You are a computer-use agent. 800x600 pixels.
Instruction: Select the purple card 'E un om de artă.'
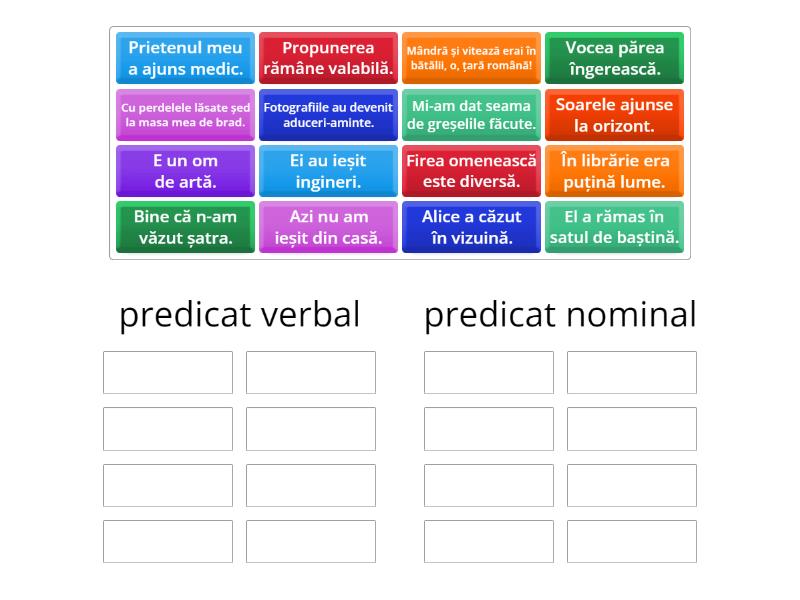pos(185,170)
